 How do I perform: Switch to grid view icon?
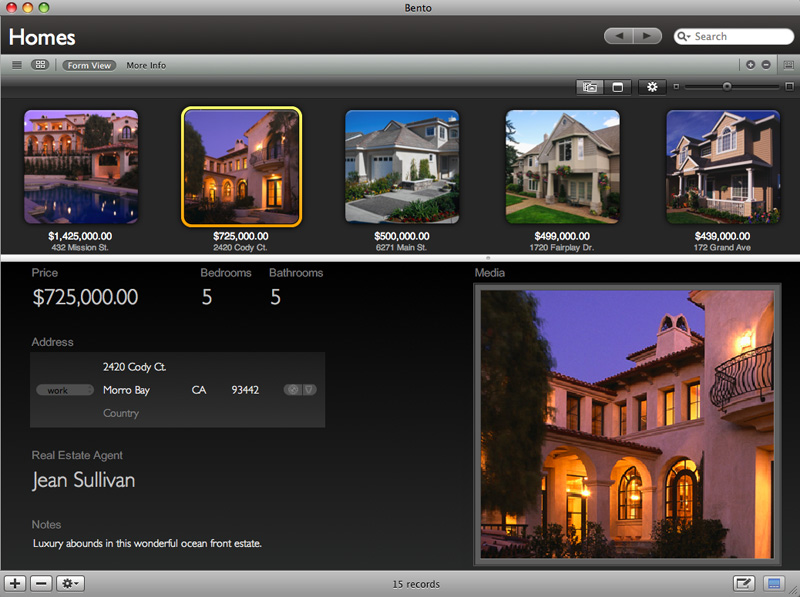[x=40, y=65]
